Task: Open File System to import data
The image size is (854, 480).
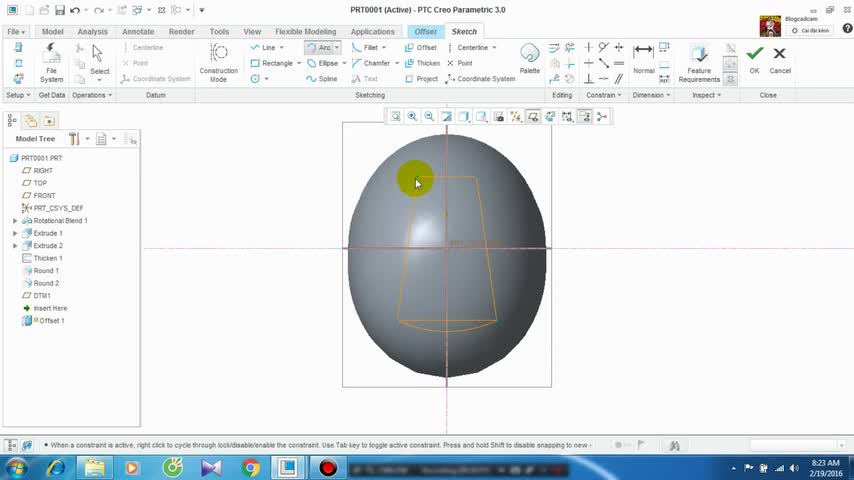Action: [x=51, y=63]
